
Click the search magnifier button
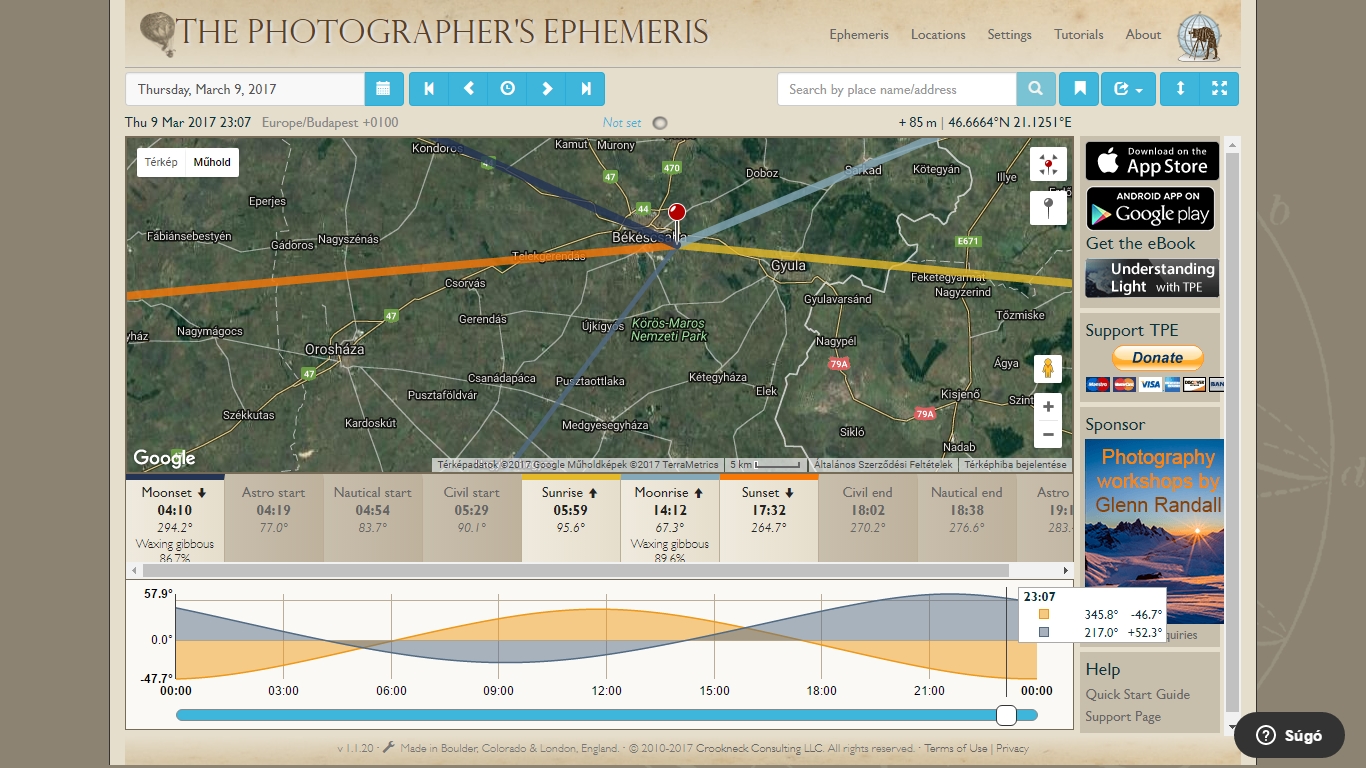pyautogui.click(x=1036, y=89)
